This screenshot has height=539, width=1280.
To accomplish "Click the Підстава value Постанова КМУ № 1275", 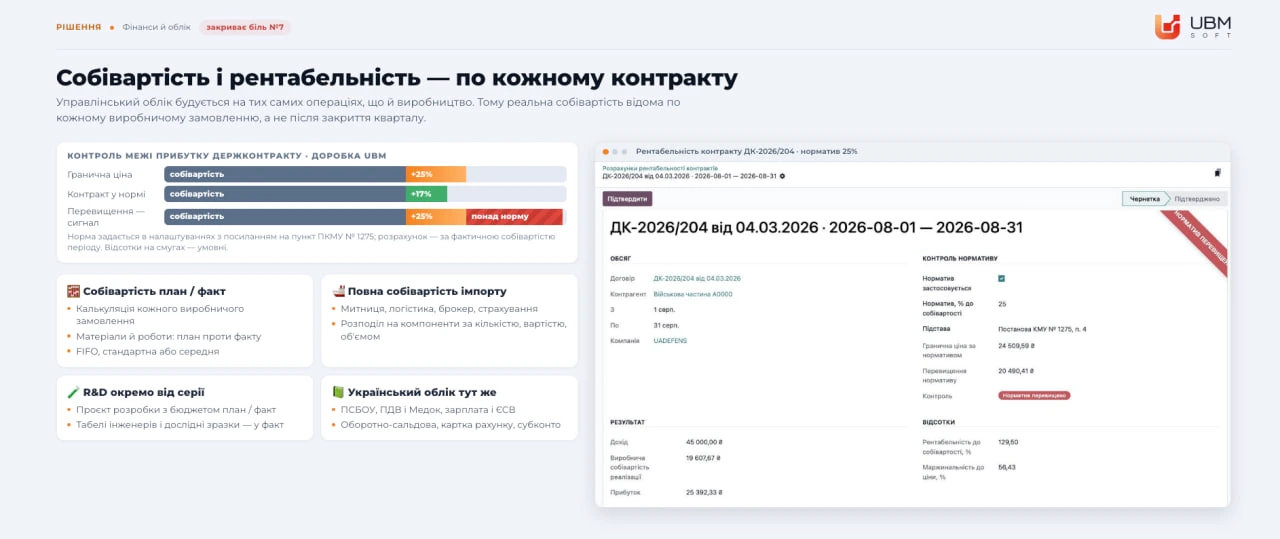I will tap(1042, 328).
